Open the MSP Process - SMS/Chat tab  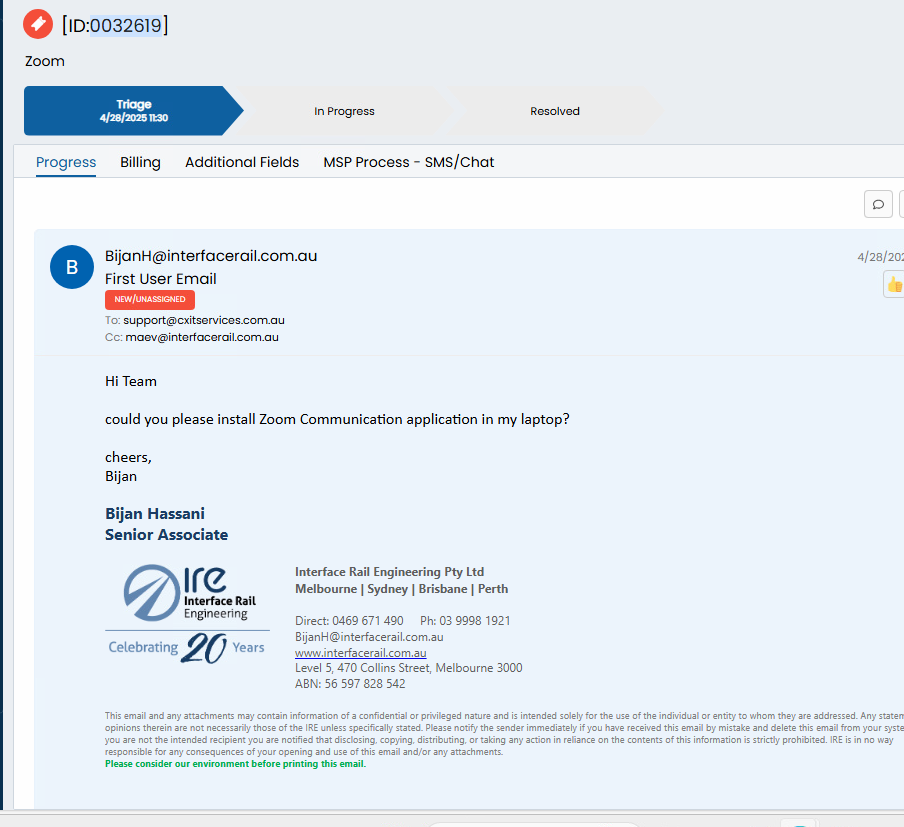point(409,162)
